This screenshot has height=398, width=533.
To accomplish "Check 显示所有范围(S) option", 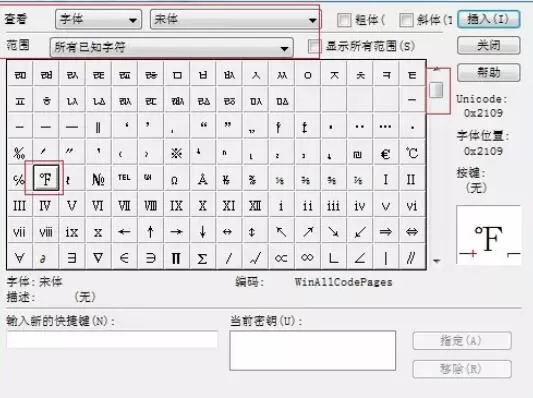I will [314, 46].
